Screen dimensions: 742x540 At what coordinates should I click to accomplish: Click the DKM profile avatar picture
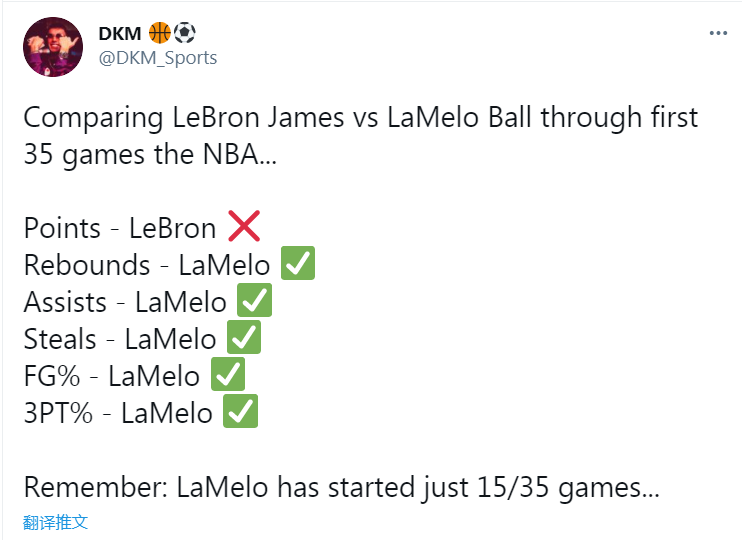point(53,47)
